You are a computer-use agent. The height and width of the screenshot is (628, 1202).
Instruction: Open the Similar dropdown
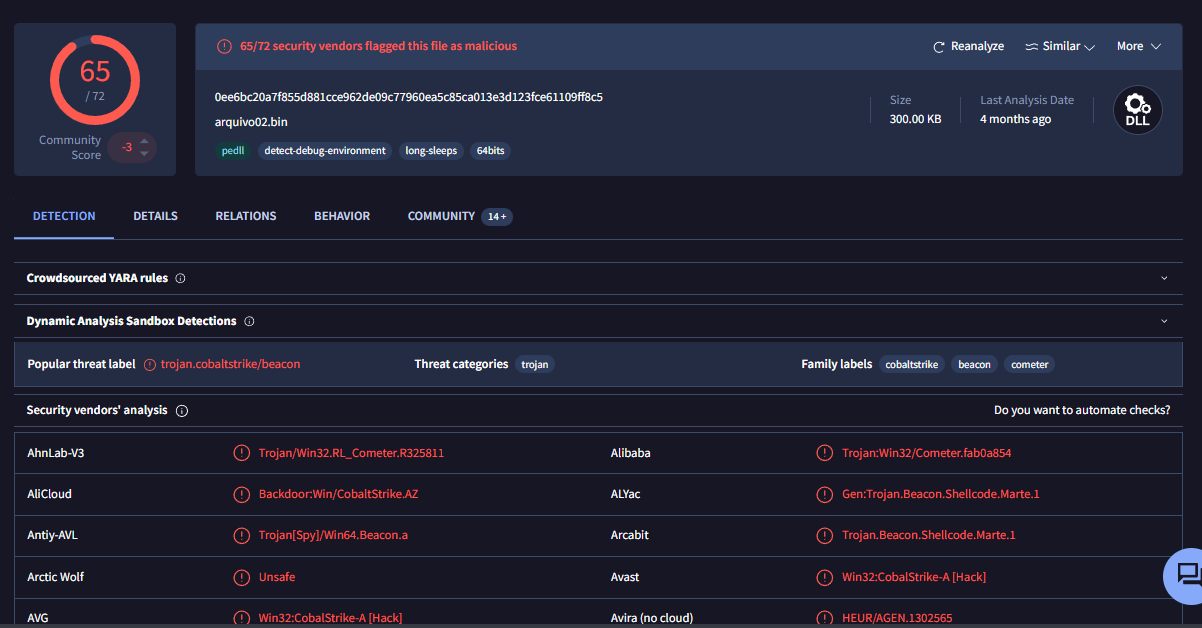1060,47
